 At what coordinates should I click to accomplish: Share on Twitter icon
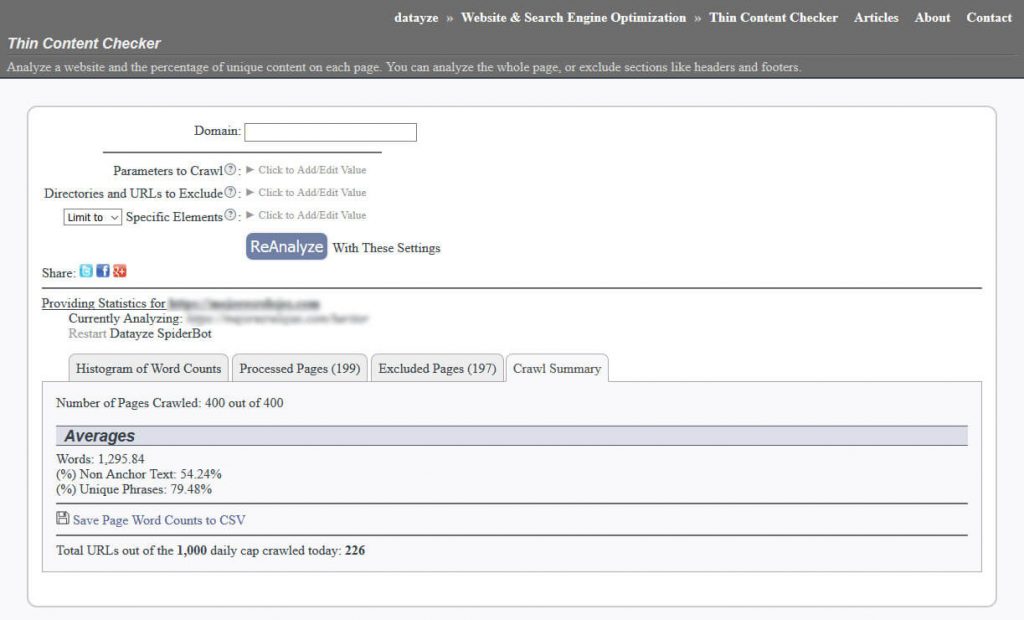pyautogui.click(x=86, y=271)
